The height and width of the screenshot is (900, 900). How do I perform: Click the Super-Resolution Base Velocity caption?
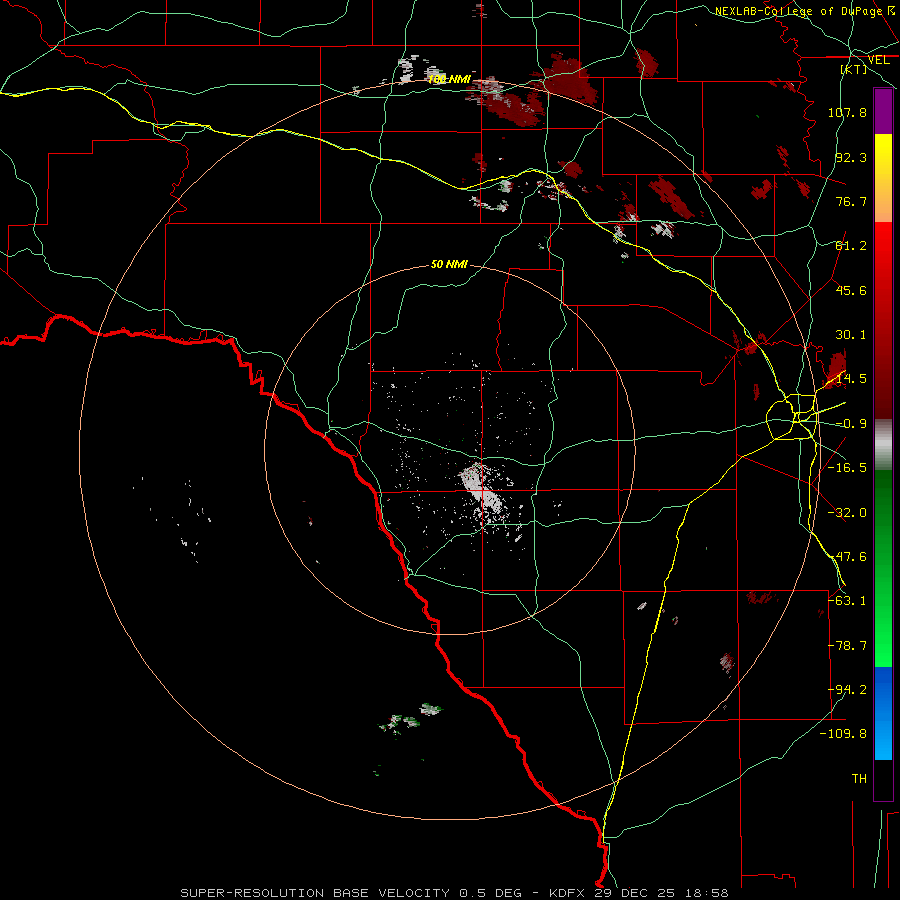point(455,893)
